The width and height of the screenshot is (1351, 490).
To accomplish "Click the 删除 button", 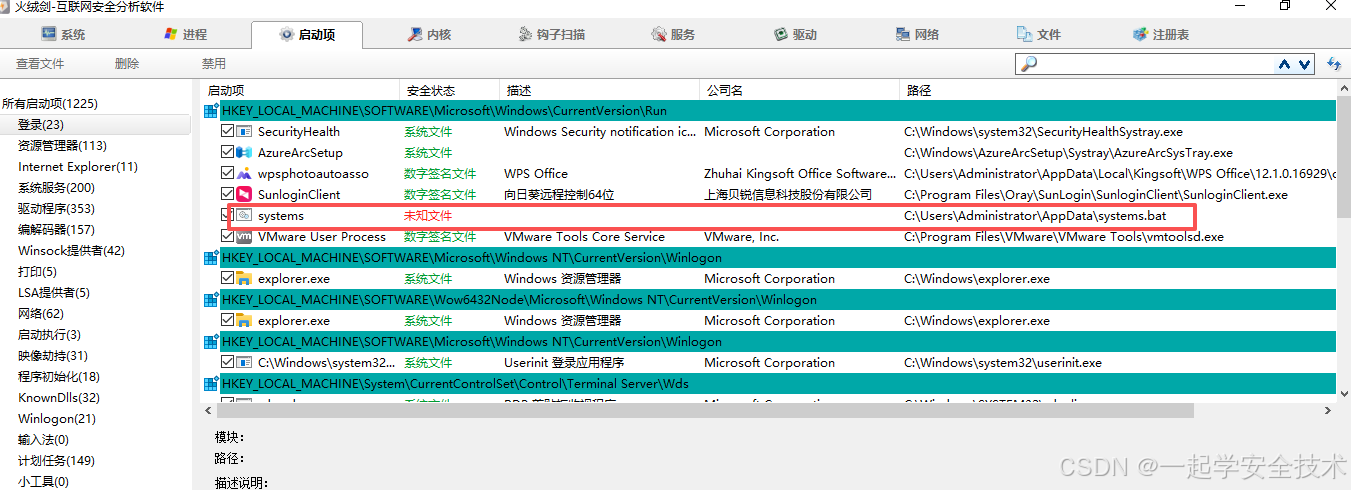I will 127,64.
